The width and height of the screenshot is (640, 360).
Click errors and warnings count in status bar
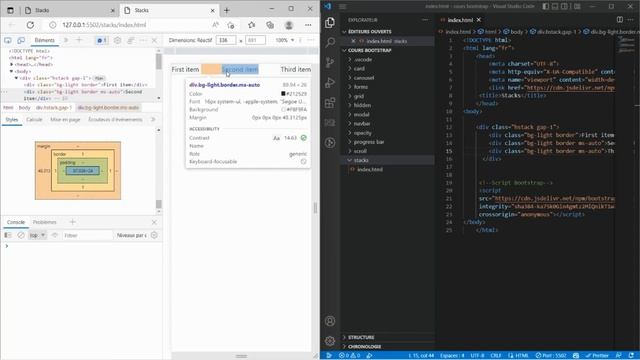pos(349,356)
